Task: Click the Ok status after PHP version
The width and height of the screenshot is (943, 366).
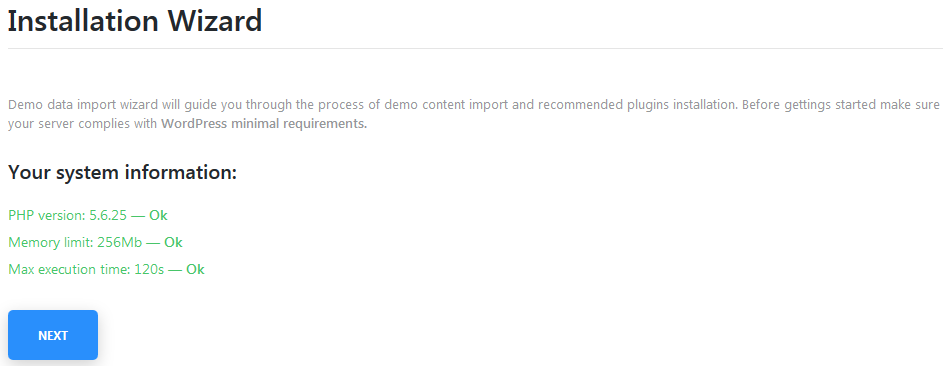Action: pos(158,215)
